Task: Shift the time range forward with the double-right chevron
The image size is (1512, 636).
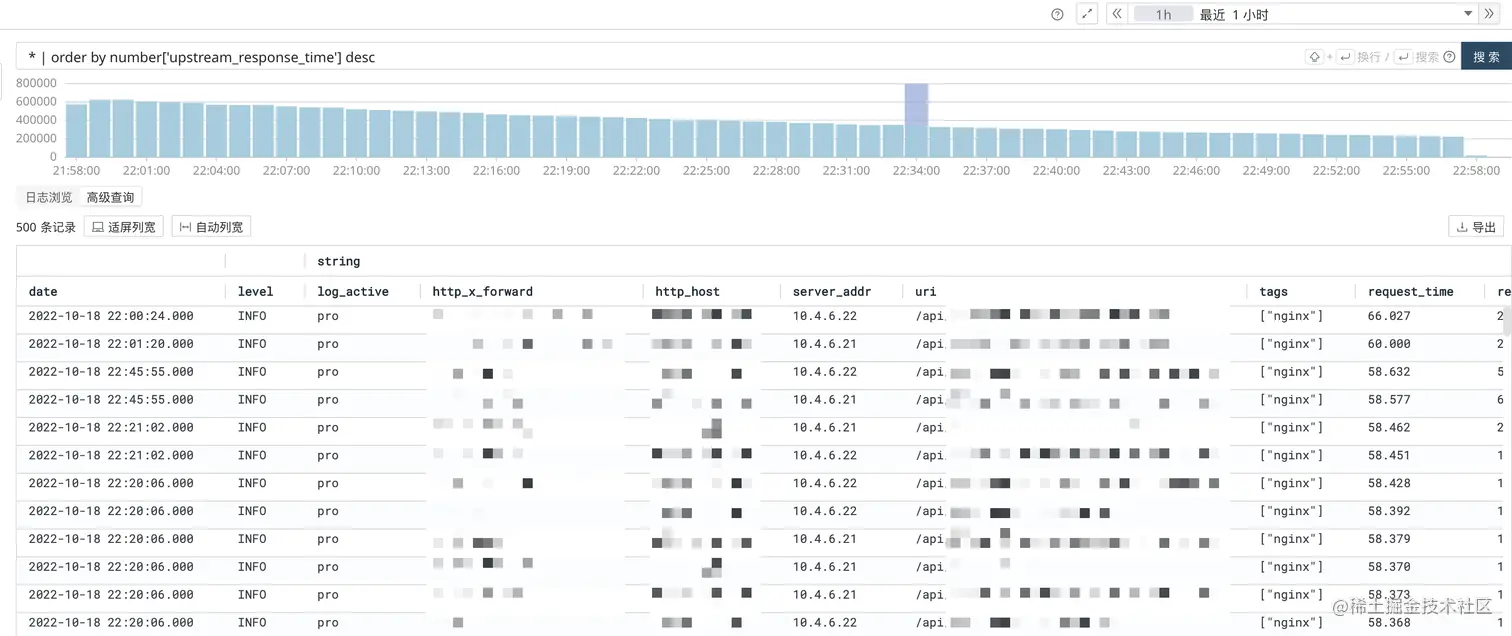Action: point(1489,14)
